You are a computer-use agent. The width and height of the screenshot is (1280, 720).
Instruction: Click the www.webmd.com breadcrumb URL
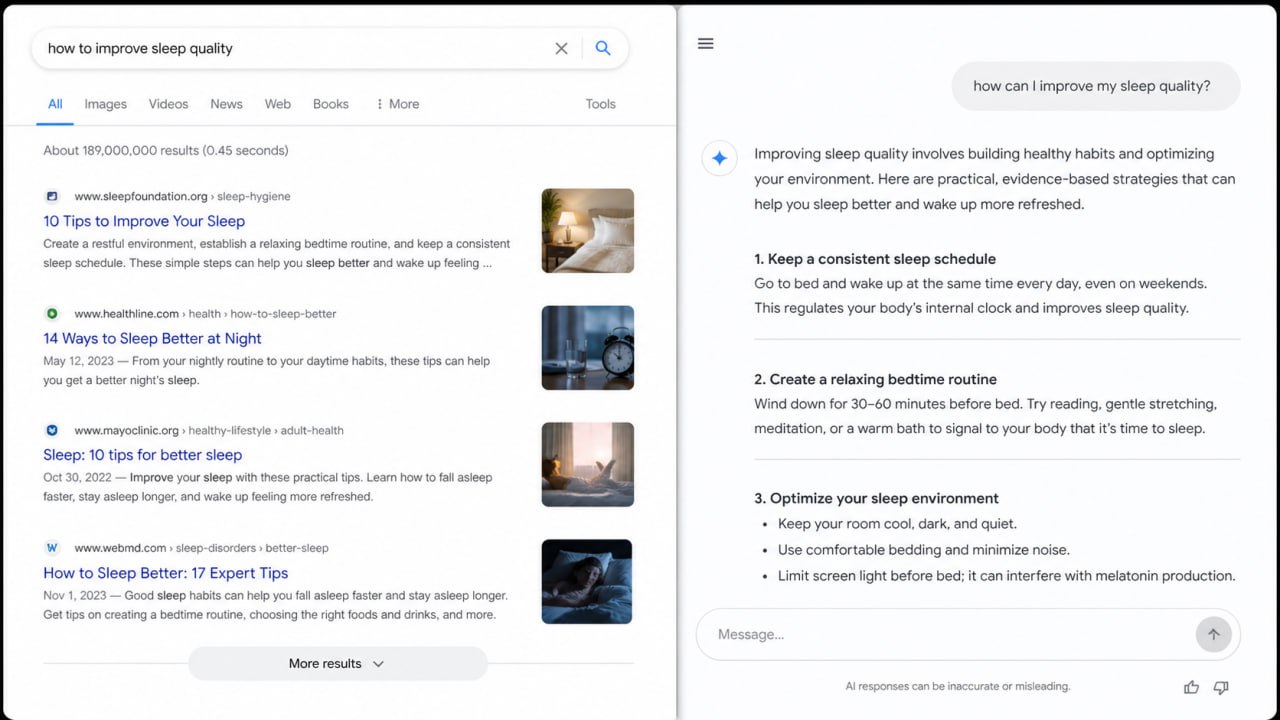[201, 548]
